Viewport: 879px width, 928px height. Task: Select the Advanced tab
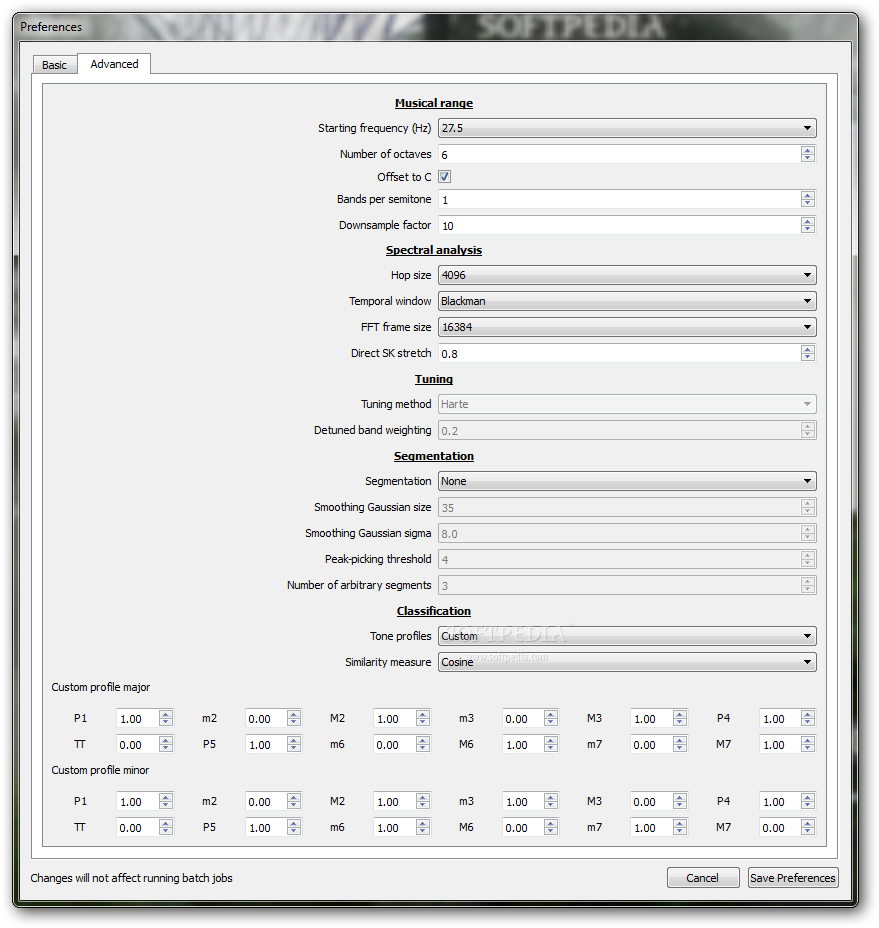[114, 64]
